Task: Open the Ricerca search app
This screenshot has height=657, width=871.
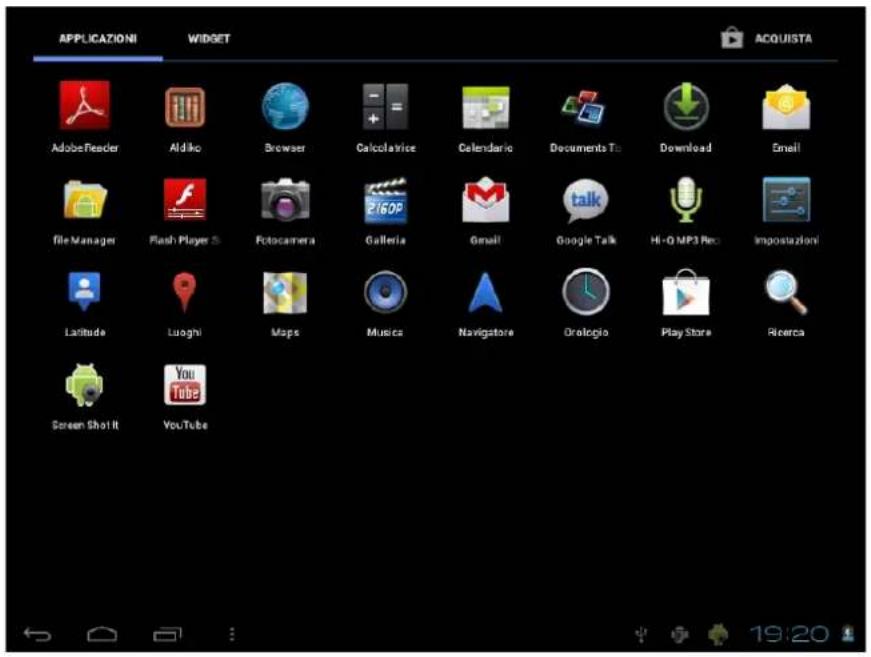Action: pos(786,292)
